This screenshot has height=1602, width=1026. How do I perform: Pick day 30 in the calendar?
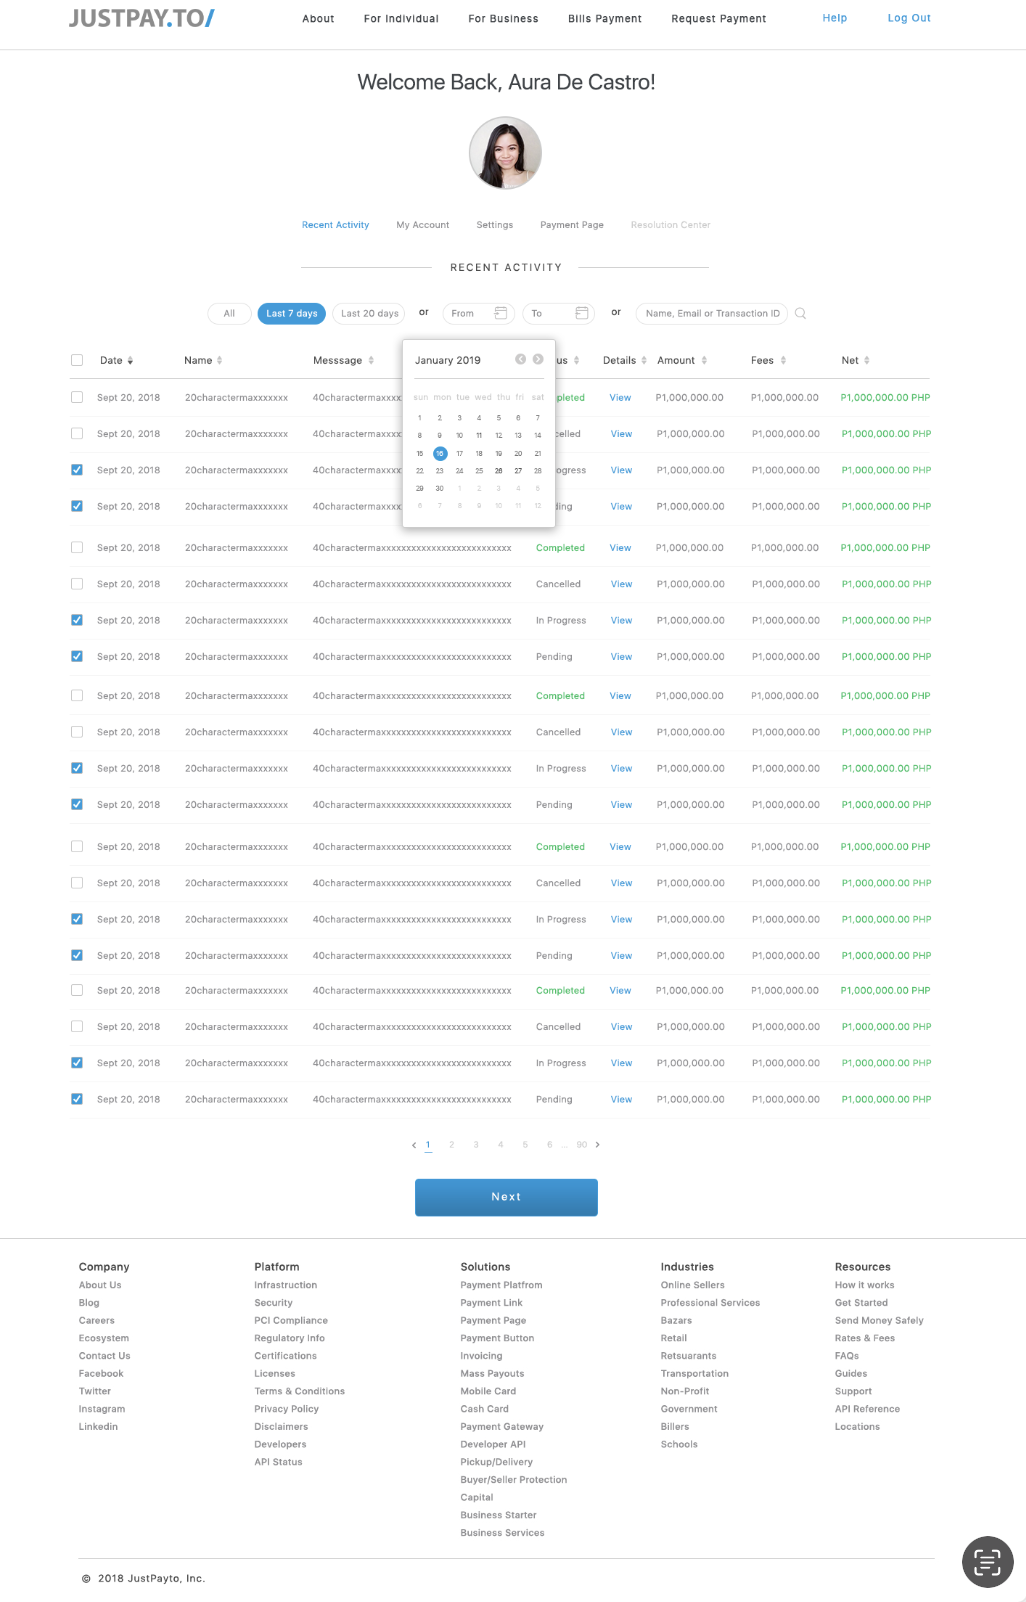coord(439,488)
